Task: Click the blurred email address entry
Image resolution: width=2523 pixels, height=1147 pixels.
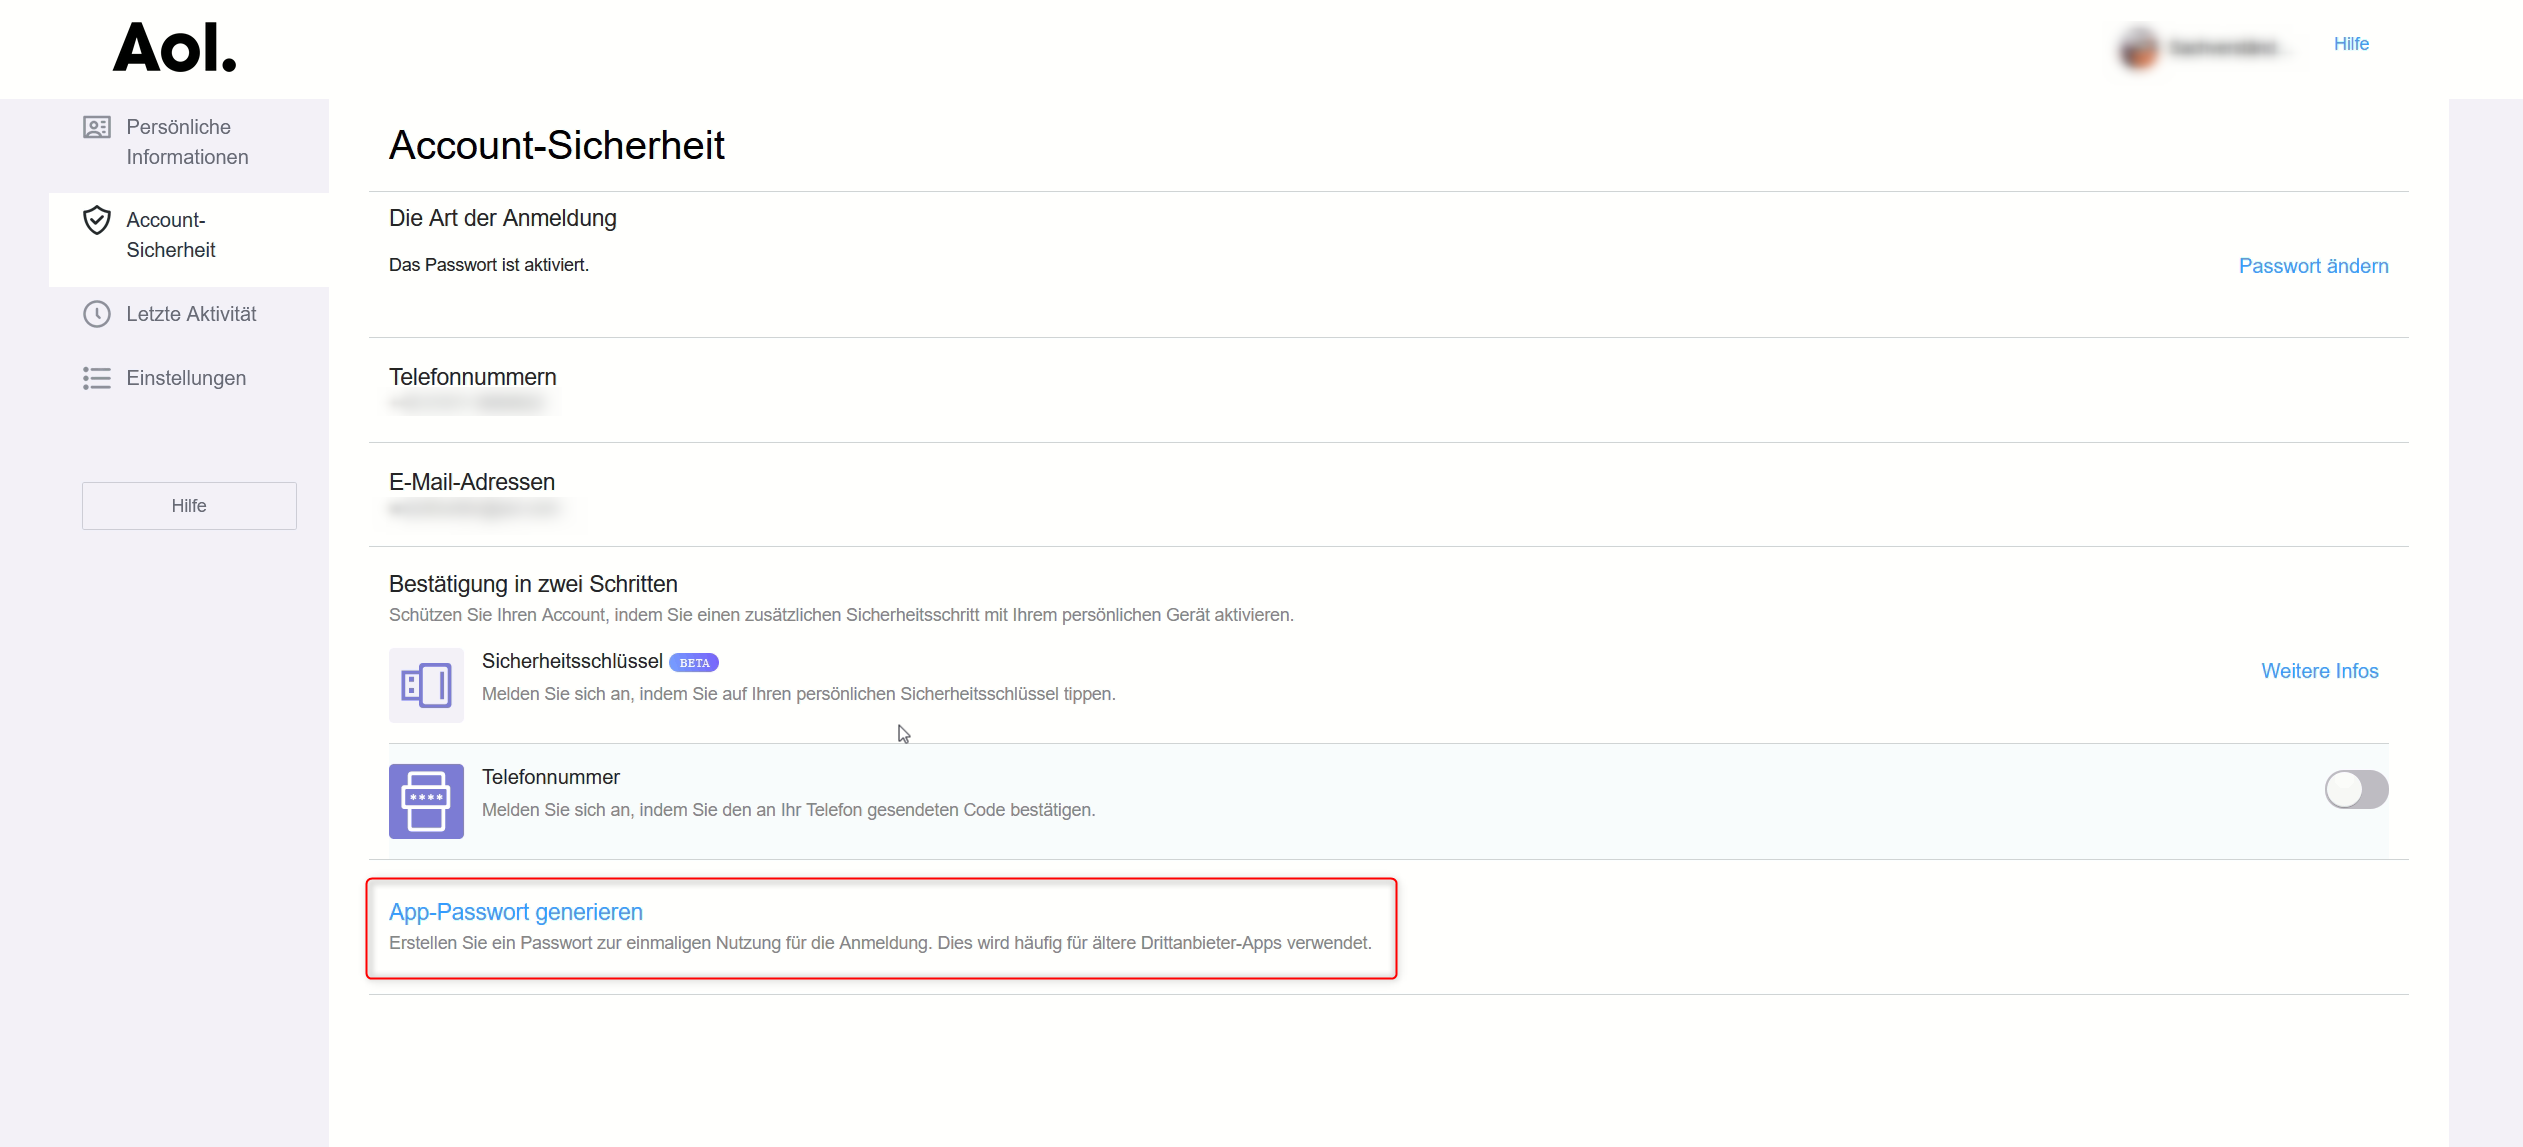Action: tap(476, 509)
